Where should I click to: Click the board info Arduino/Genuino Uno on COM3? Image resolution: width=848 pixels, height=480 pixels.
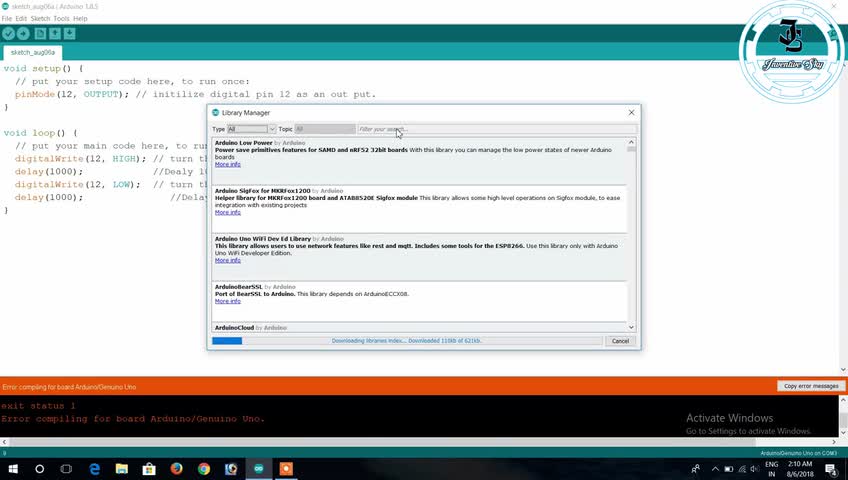point(798,453)
